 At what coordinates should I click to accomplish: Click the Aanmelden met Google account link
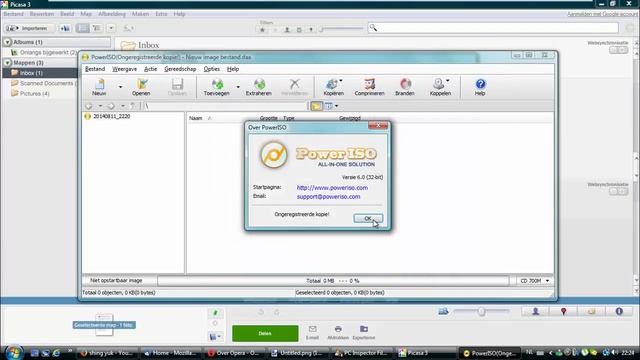(602, 14)
